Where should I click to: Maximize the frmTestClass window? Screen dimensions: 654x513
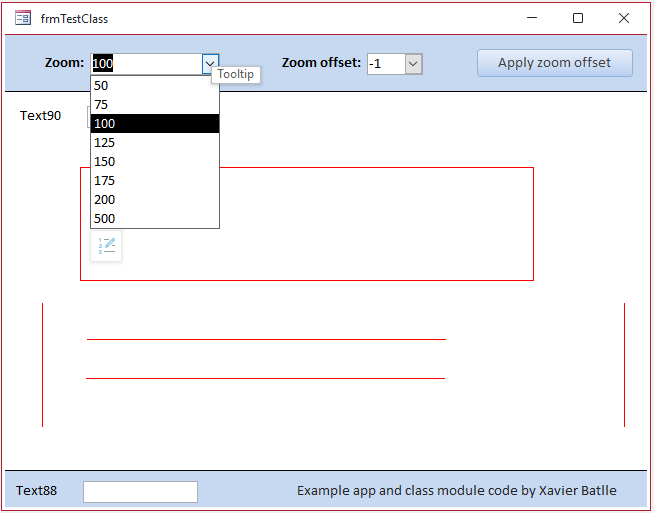click(578, 18)
